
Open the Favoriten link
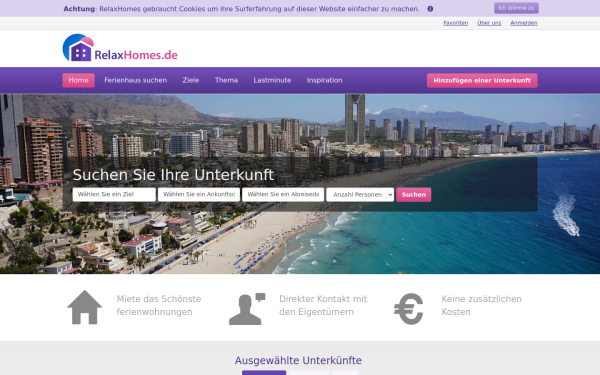455,23
